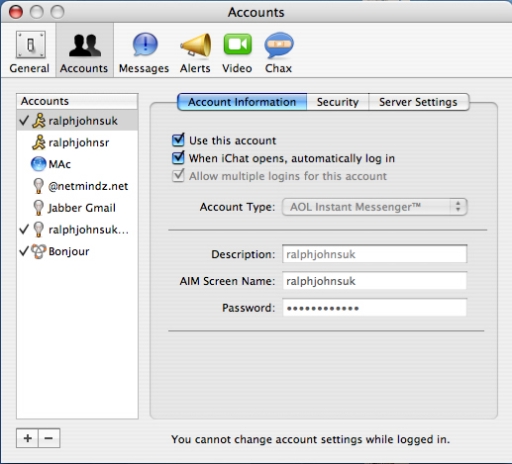
Task: Click the globe icon beside MAc
Action: point(39,164)
